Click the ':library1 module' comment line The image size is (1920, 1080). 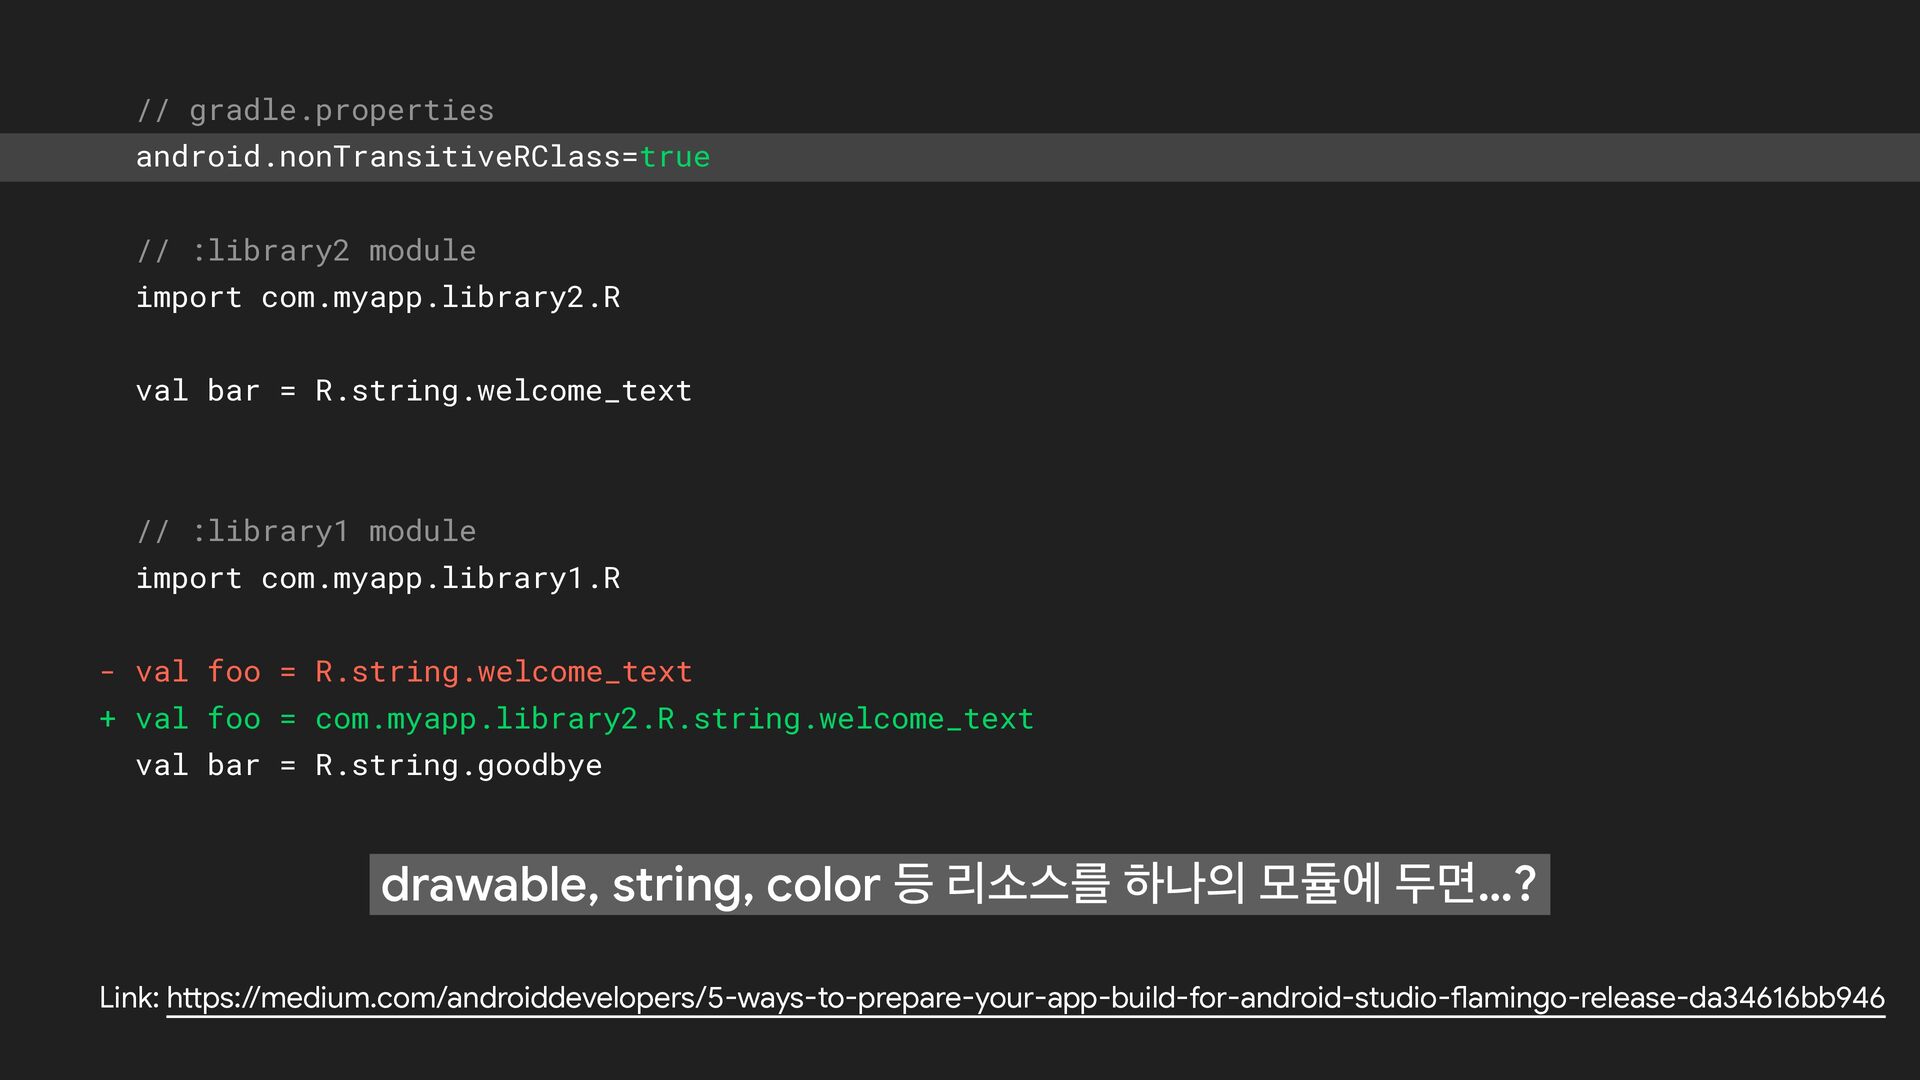point(306,531)
